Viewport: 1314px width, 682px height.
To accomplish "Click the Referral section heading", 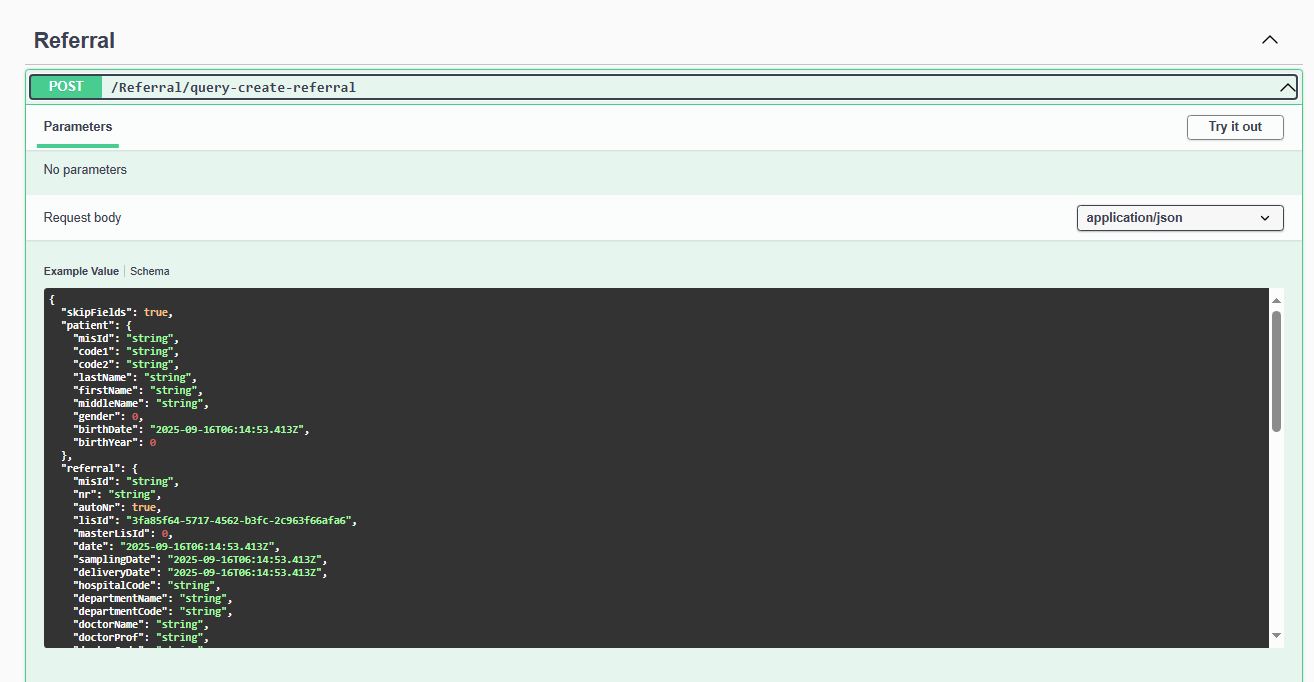I will pos(74,41).
